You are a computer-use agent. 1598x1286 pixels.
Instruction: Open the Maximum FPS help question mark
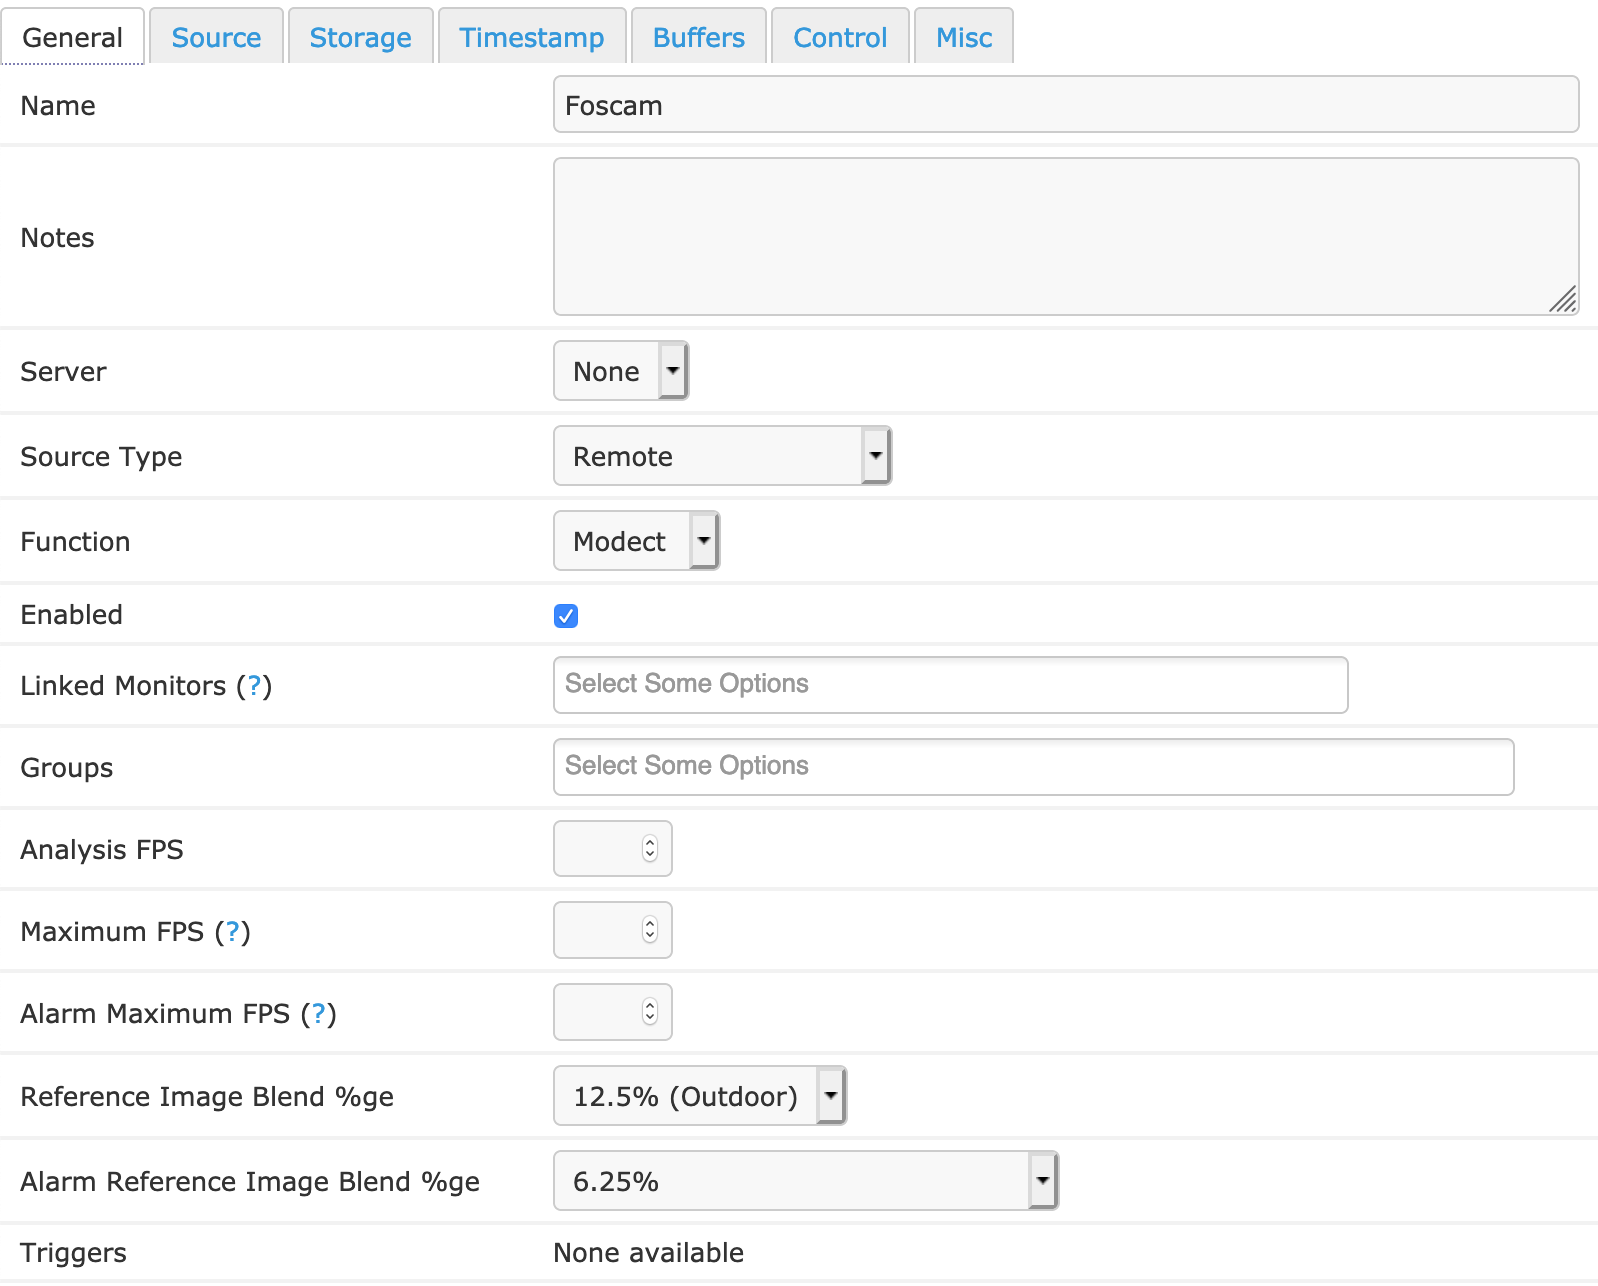[x=232, y=932]
